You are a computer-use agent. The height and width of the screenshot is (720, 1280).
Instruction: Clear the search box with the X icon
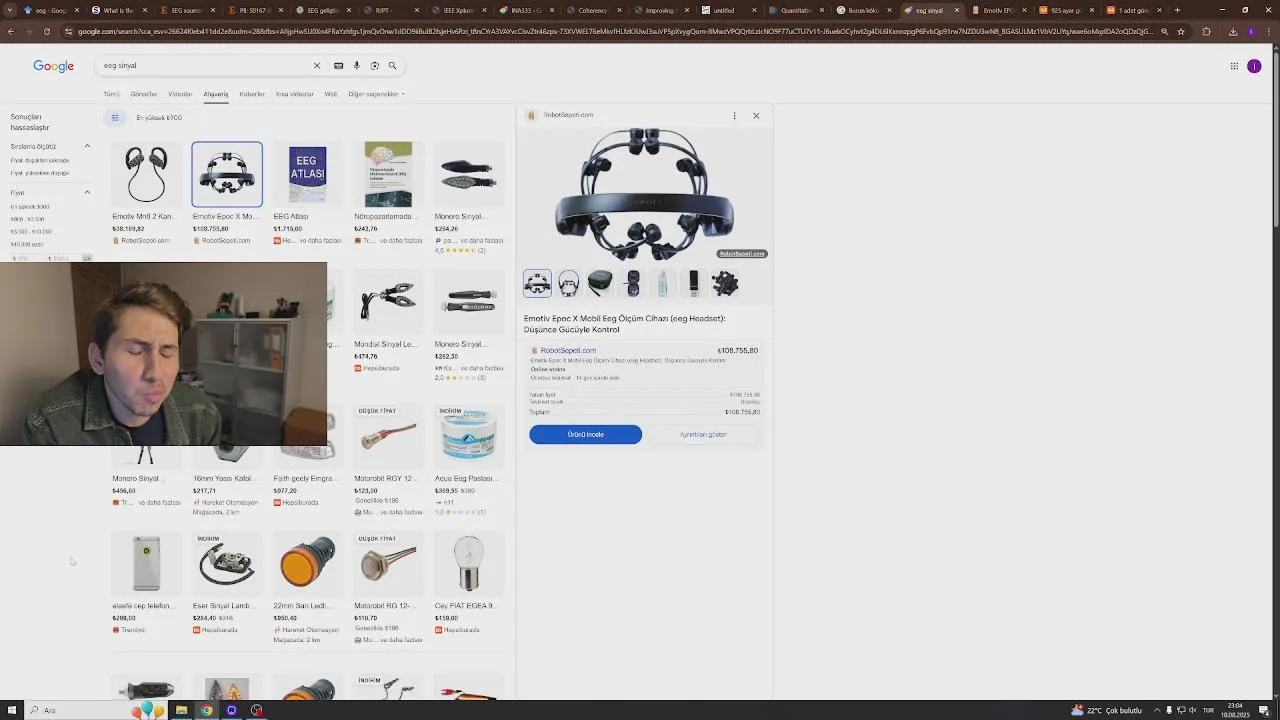[317, 66]
